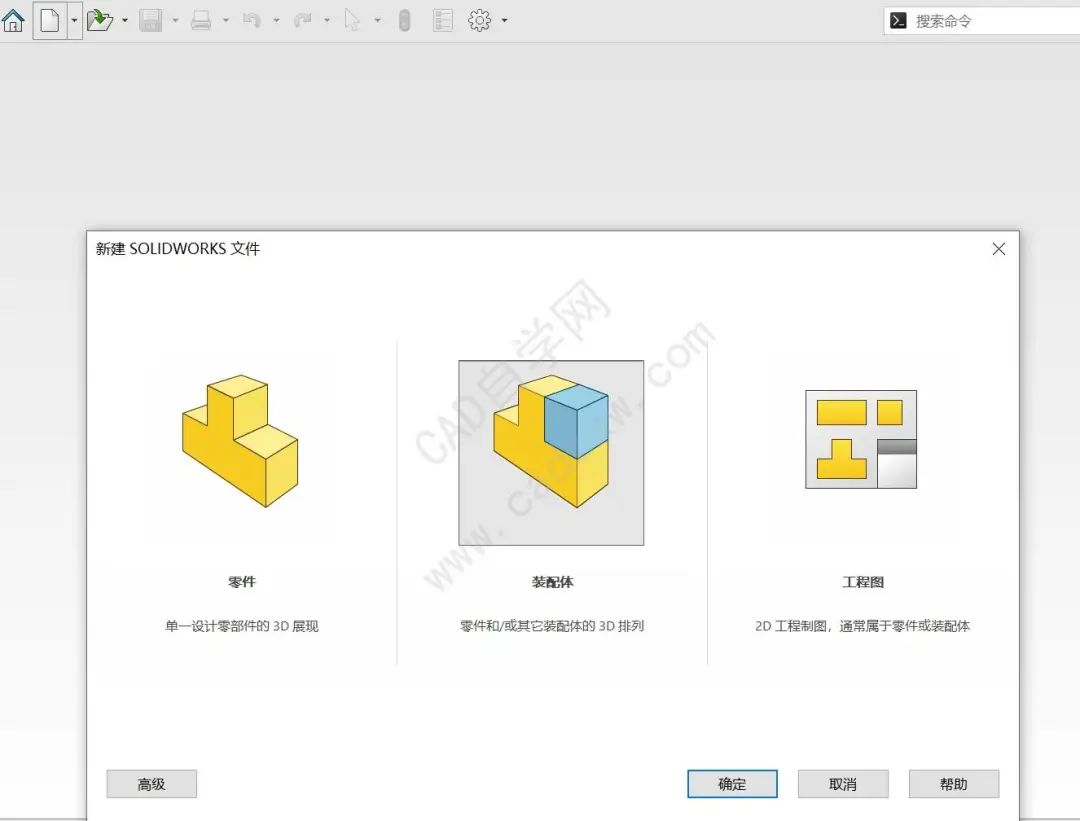Select the 装配体 assembly template image
Image resolution: width=1080 pixels, height=821 pixels.
click(551, 453)
